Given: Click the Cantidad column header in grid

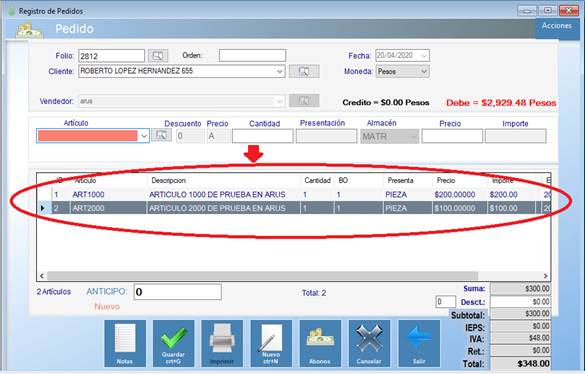Looking at the screenshot, I should [317, 181].
